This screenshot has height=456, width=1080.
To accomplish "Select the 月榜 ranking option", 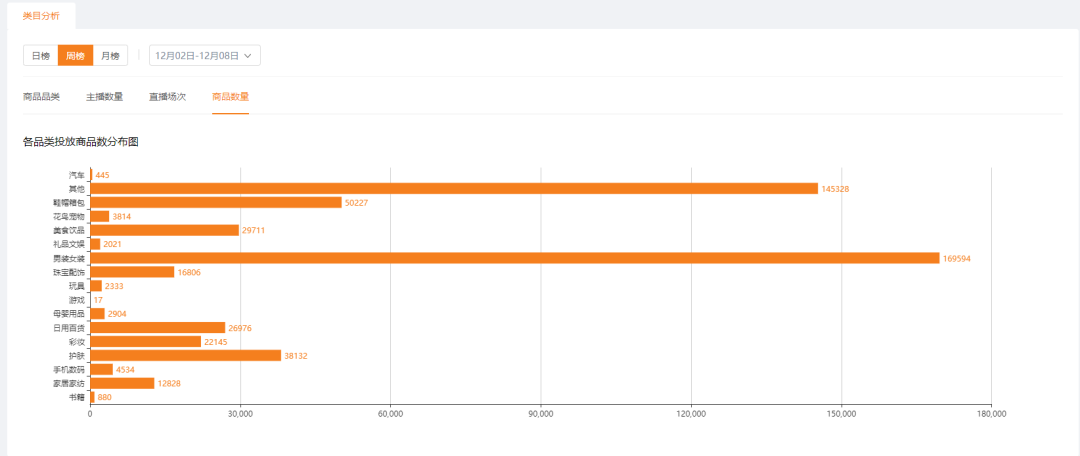I will [110, 56].
